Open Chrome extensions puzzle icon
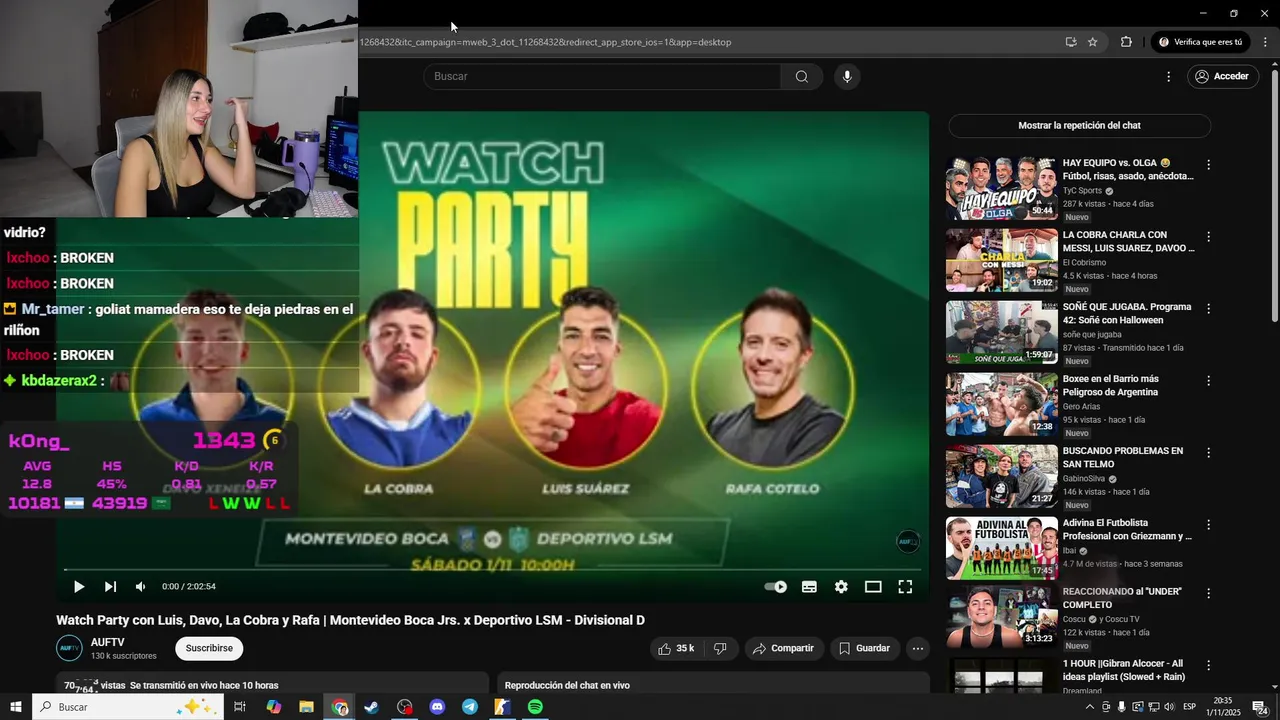Screen dimensions: 1280x720 point(1126,42)
